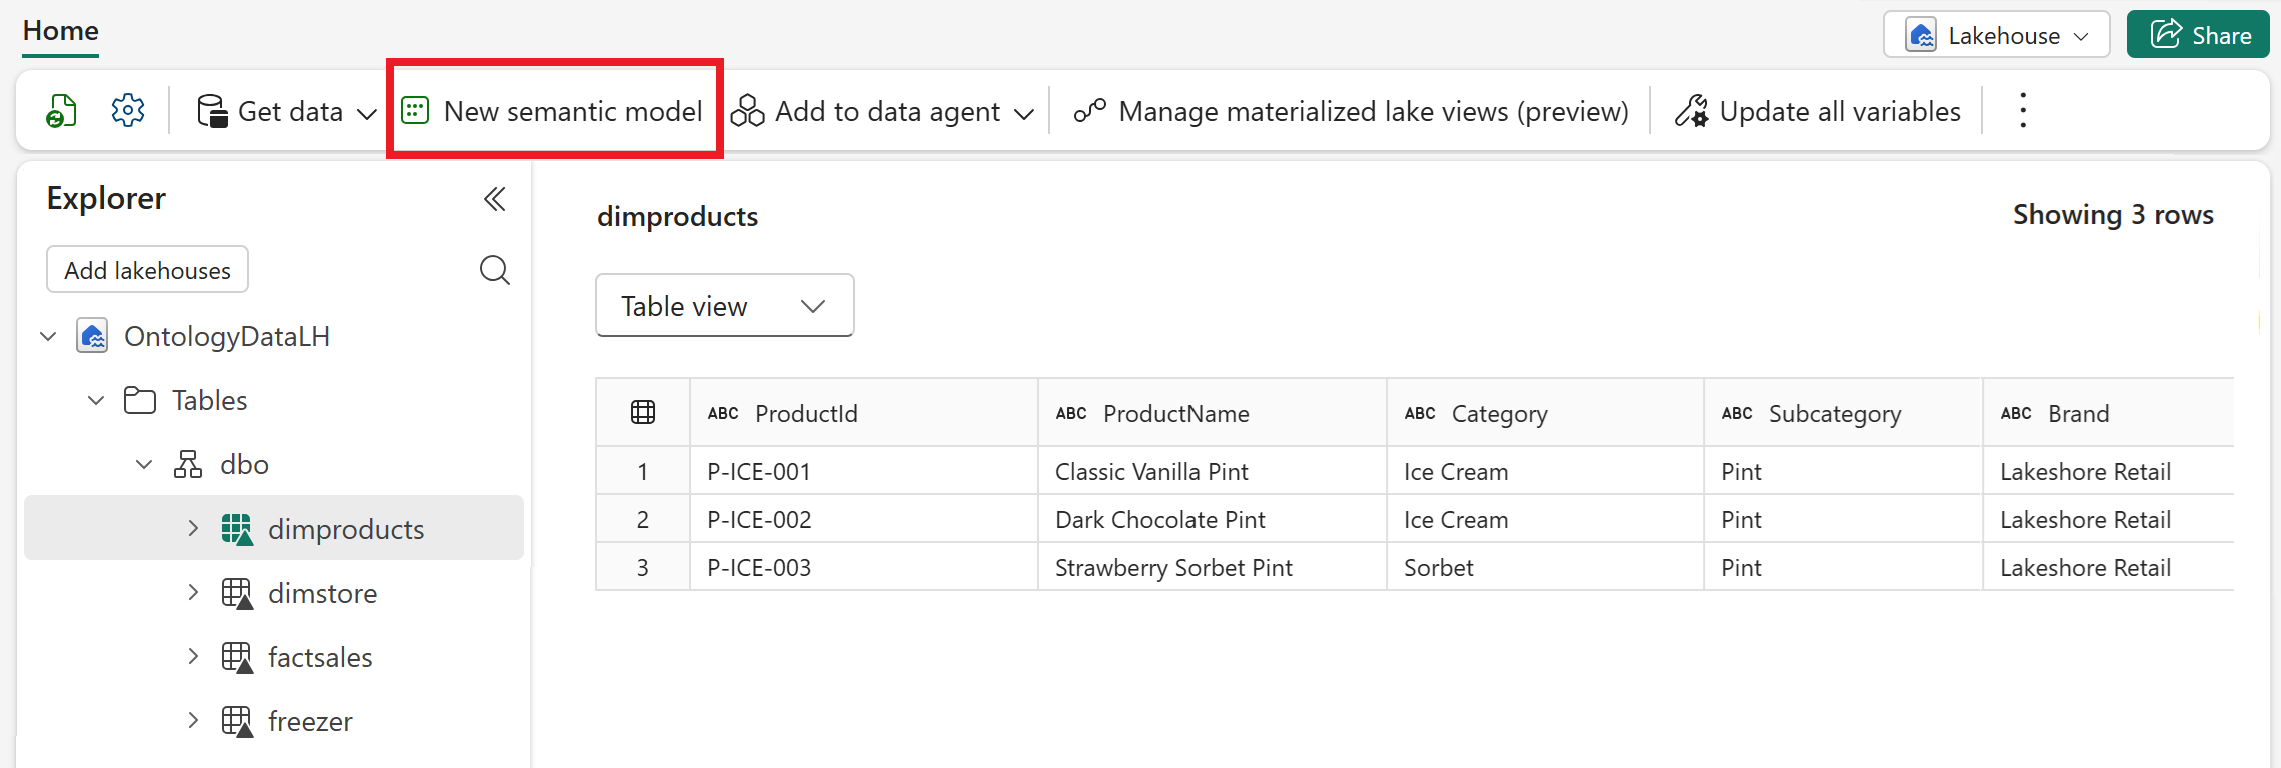Click the factsales table icon

pyautogui.click(x=237, y=657)
